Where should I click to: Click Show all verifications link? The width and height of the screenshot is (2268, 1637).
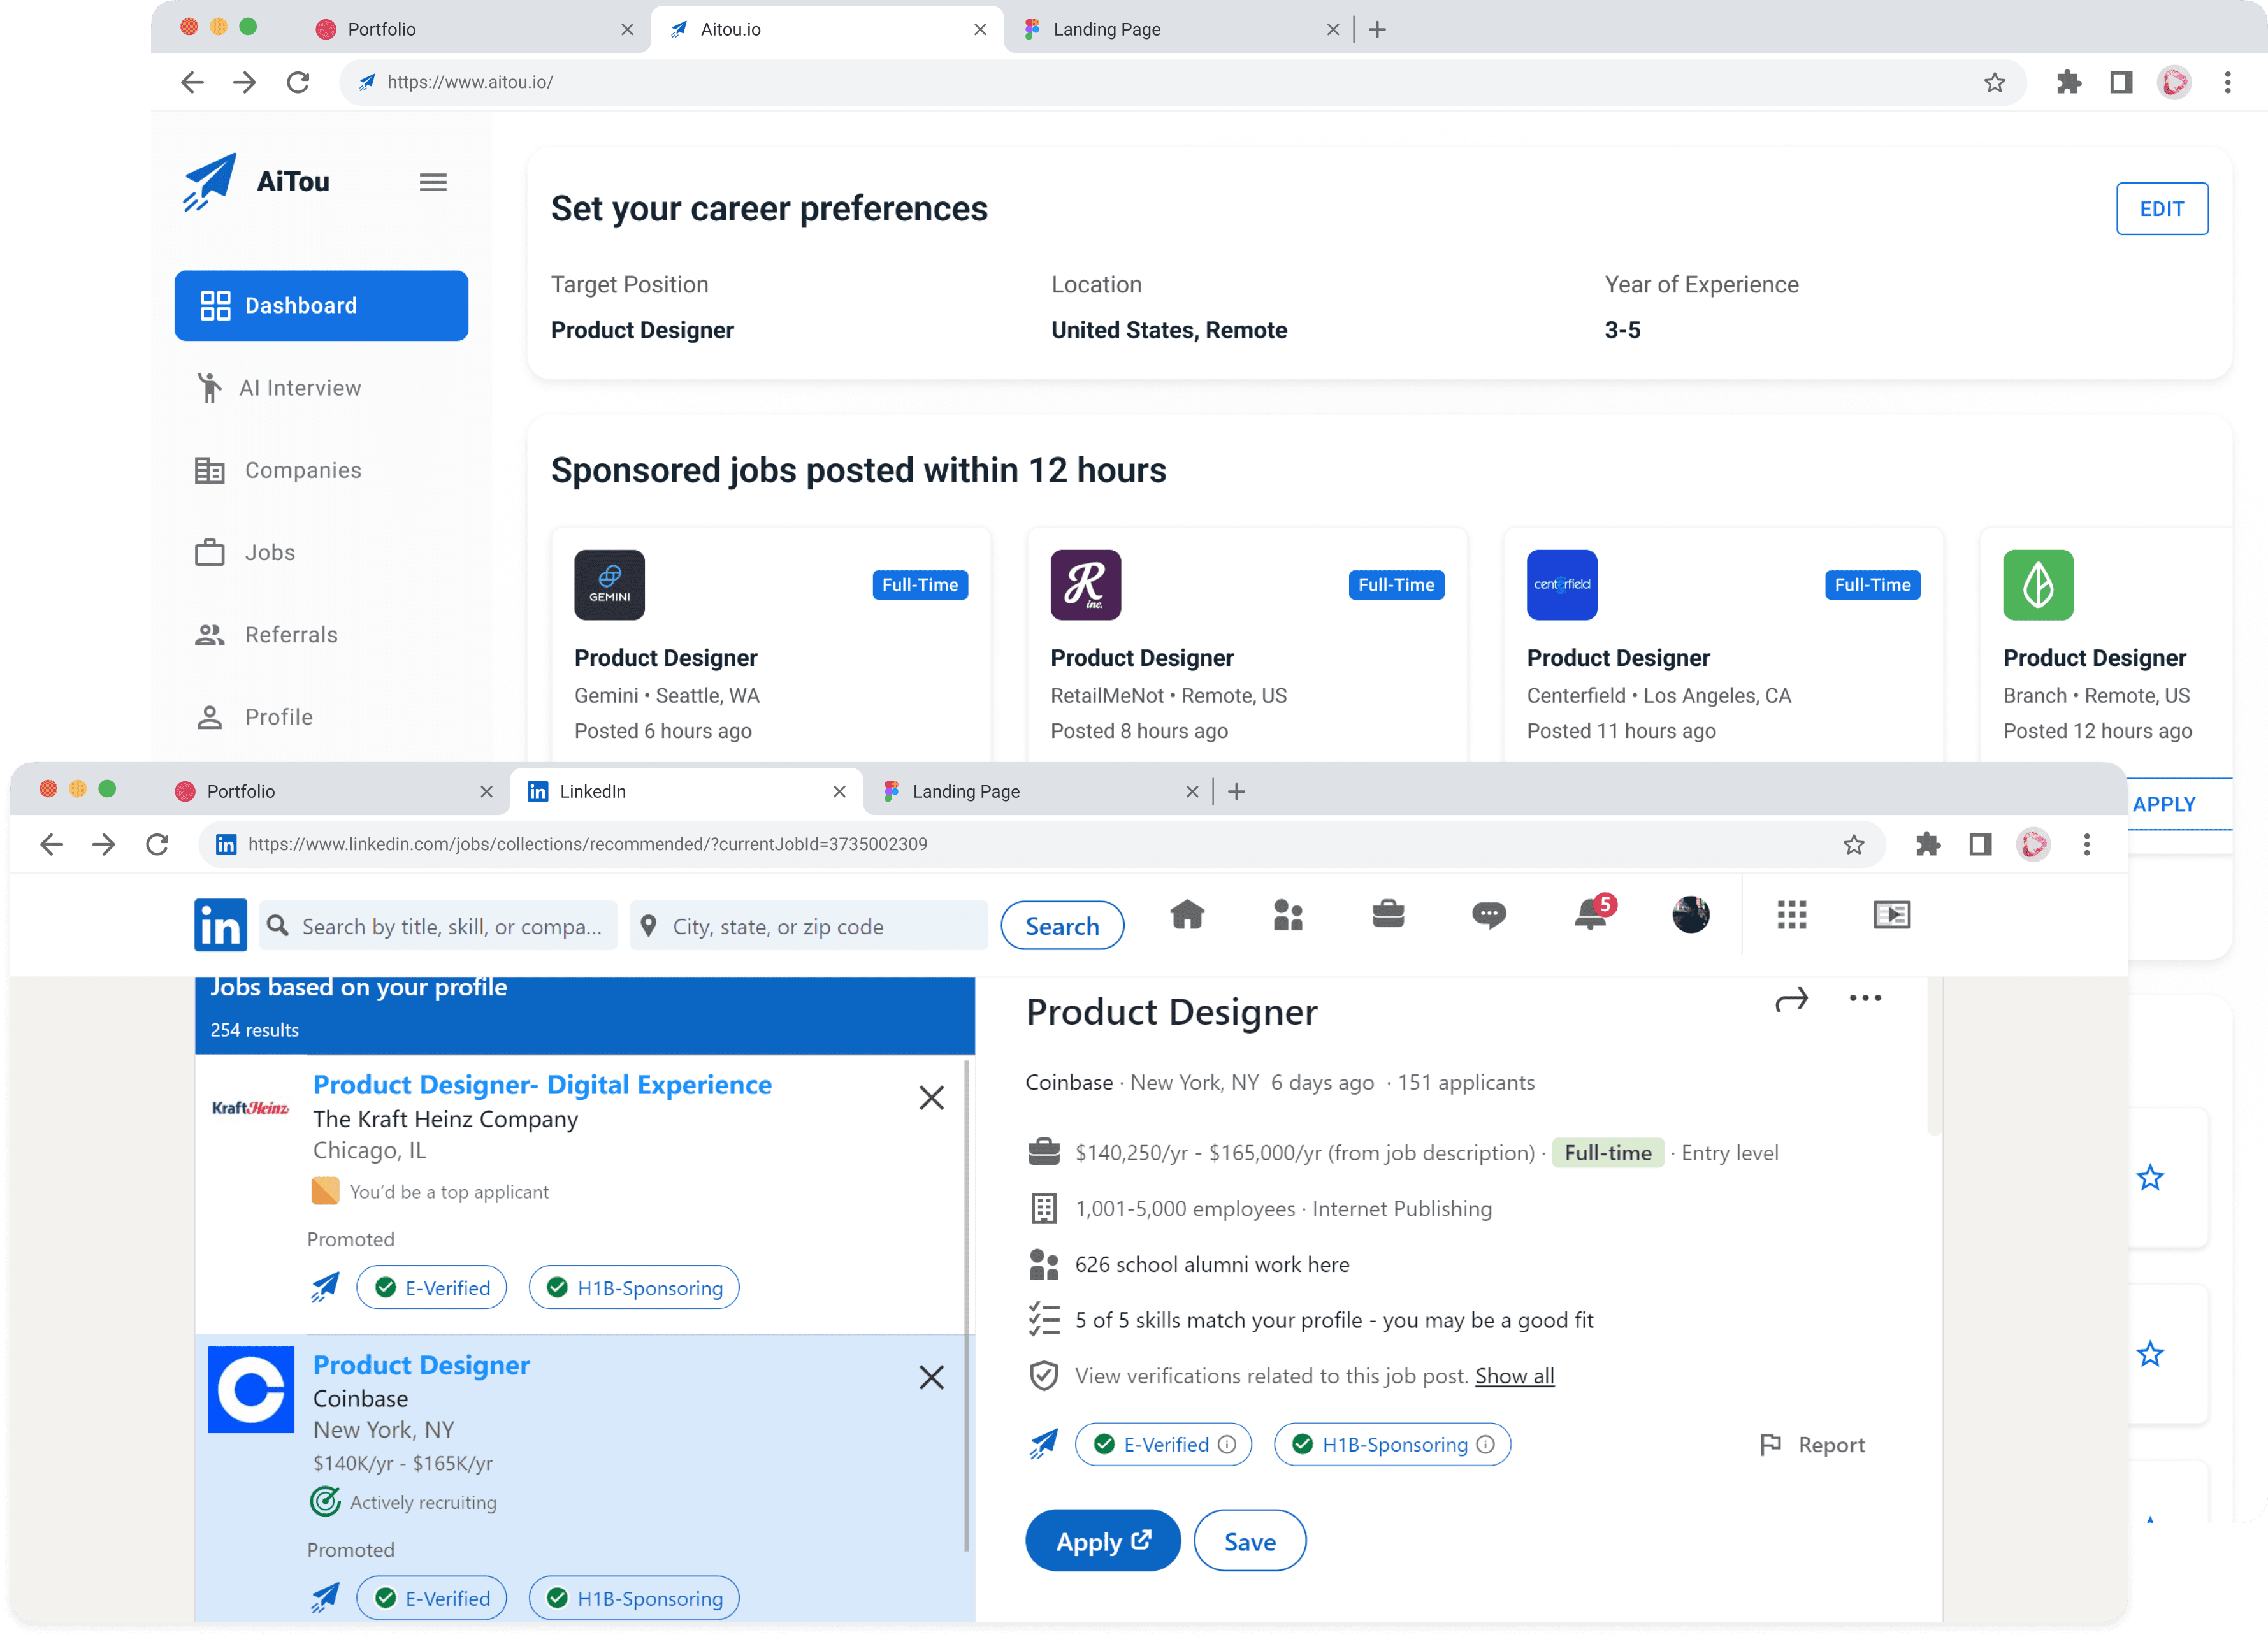(1514, 1376)
